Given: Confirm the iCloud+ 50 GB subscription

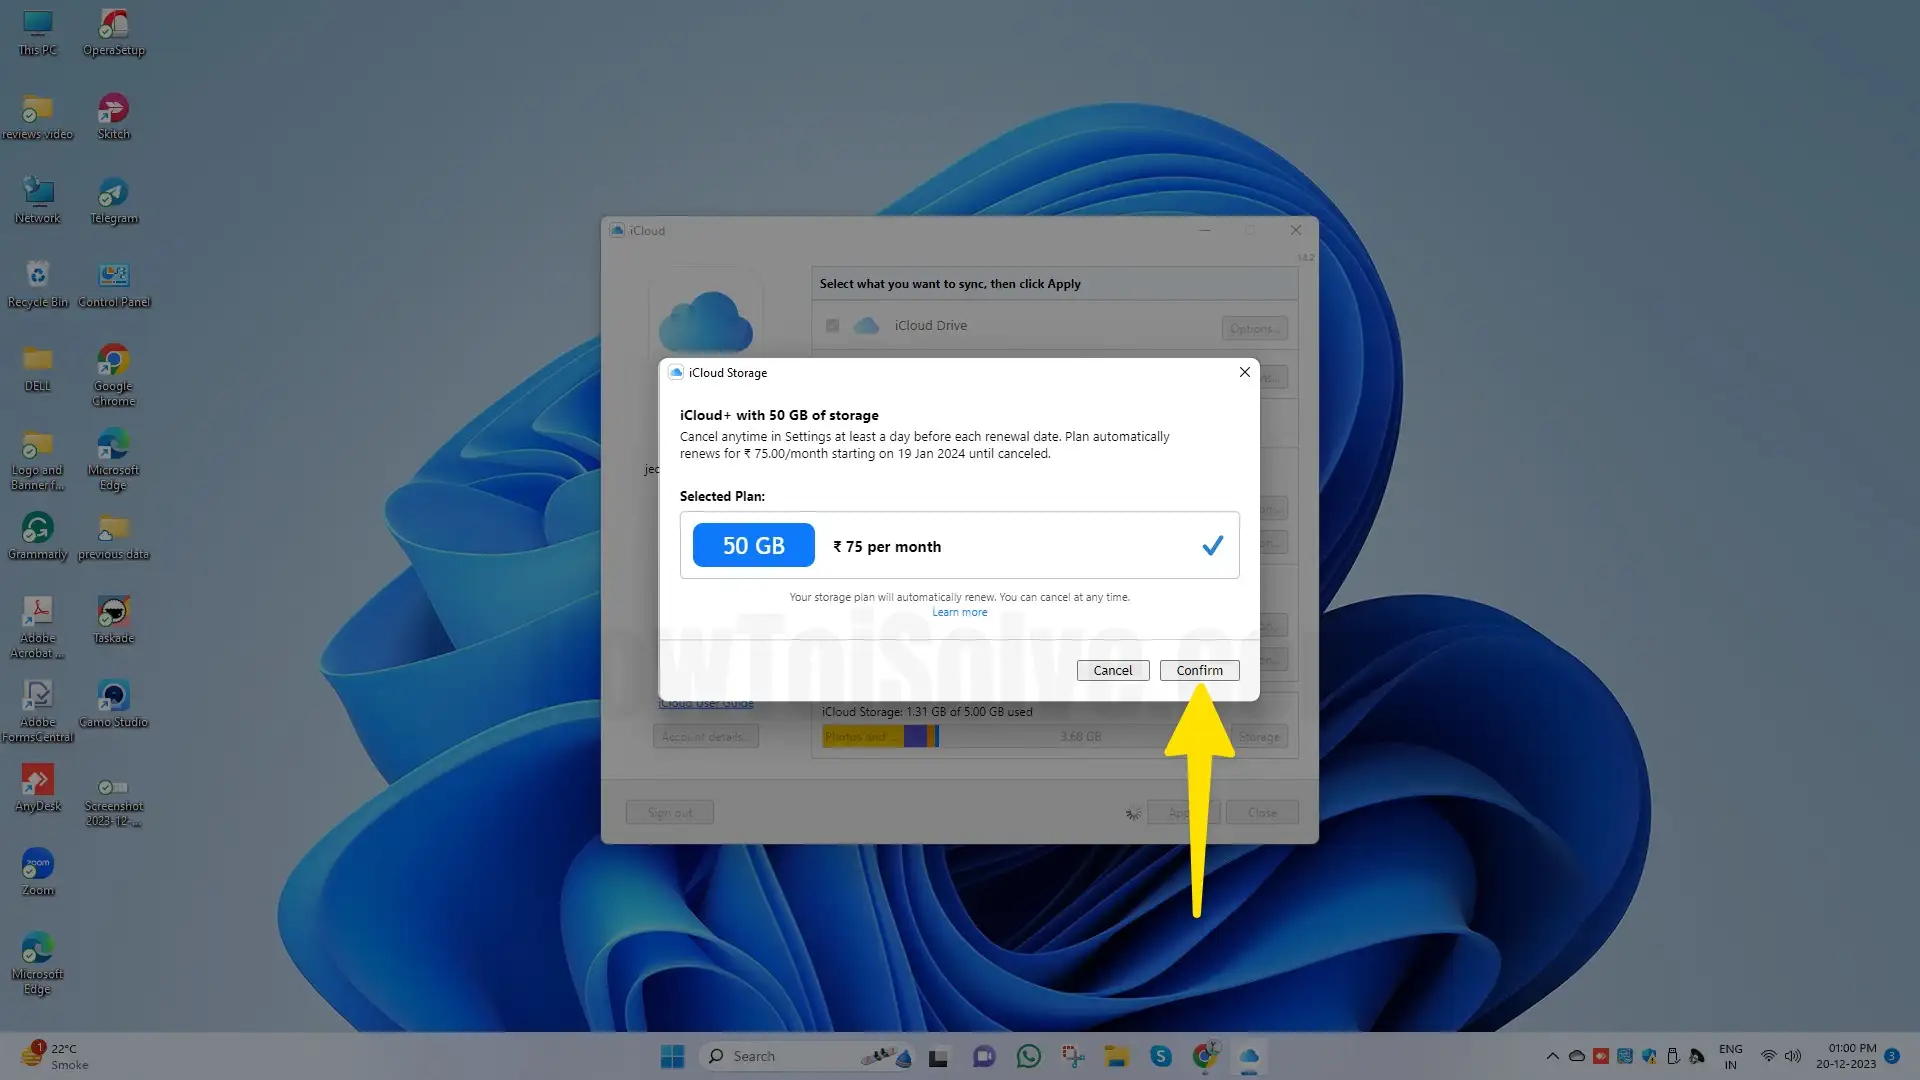Looking at the screenshot, I should point(1199,670).
